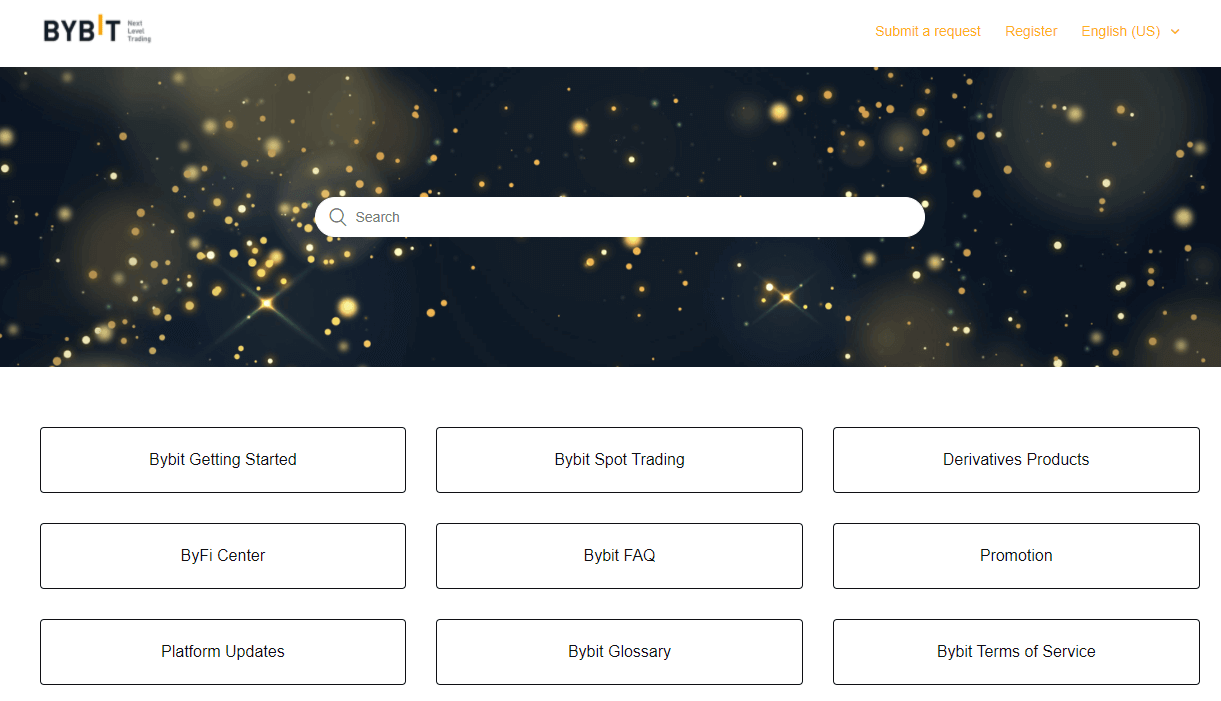View the Platform Updates category
The image size is (1221, 701).
[x=223, y=652]
